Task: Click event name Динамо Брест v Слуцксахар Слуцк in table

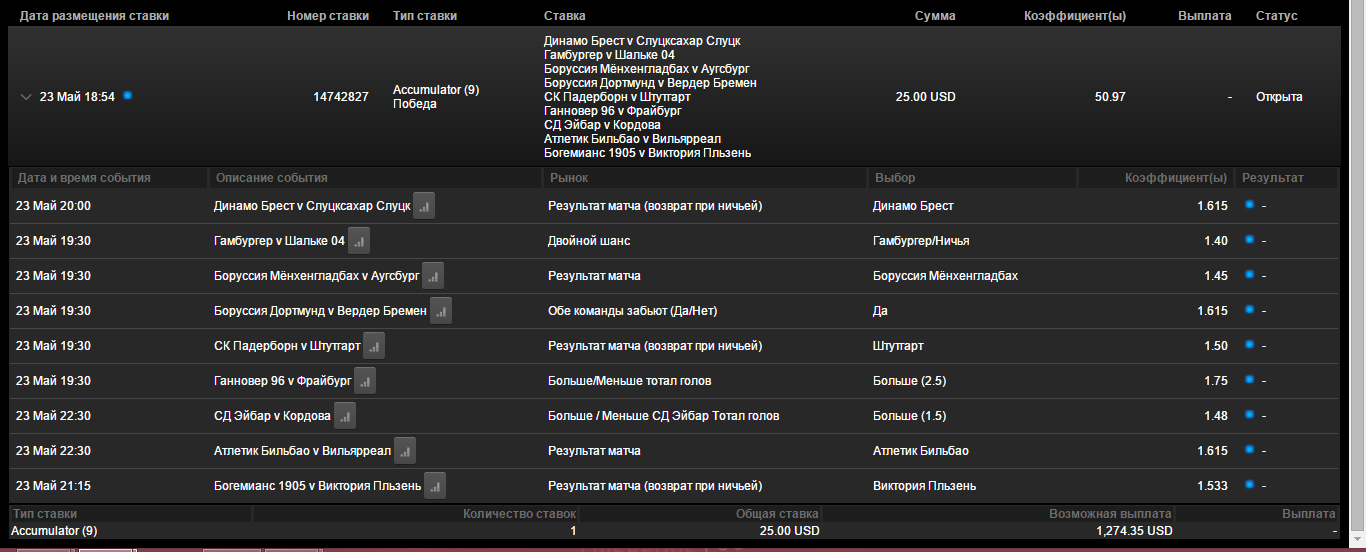Action: (x=312, y=206)
